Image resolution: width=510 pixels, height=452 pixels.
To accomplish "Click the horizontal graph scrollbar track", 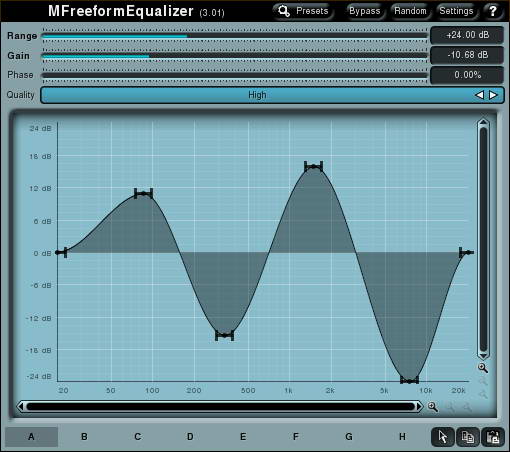I will [220, 406].
